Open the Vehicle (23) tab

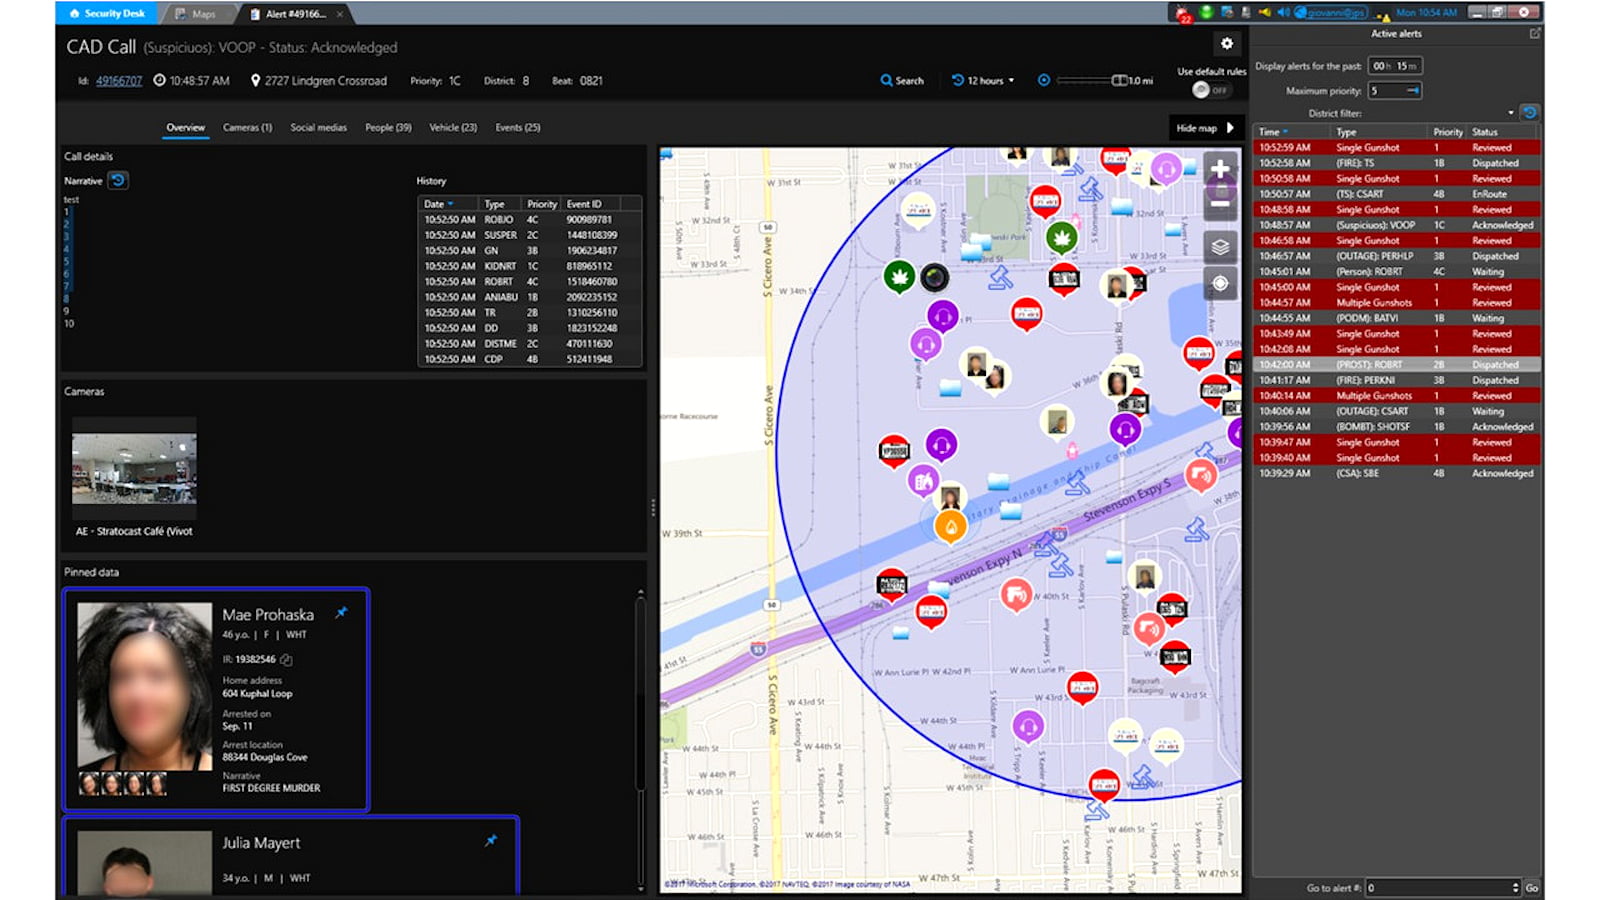click(453, 128)
